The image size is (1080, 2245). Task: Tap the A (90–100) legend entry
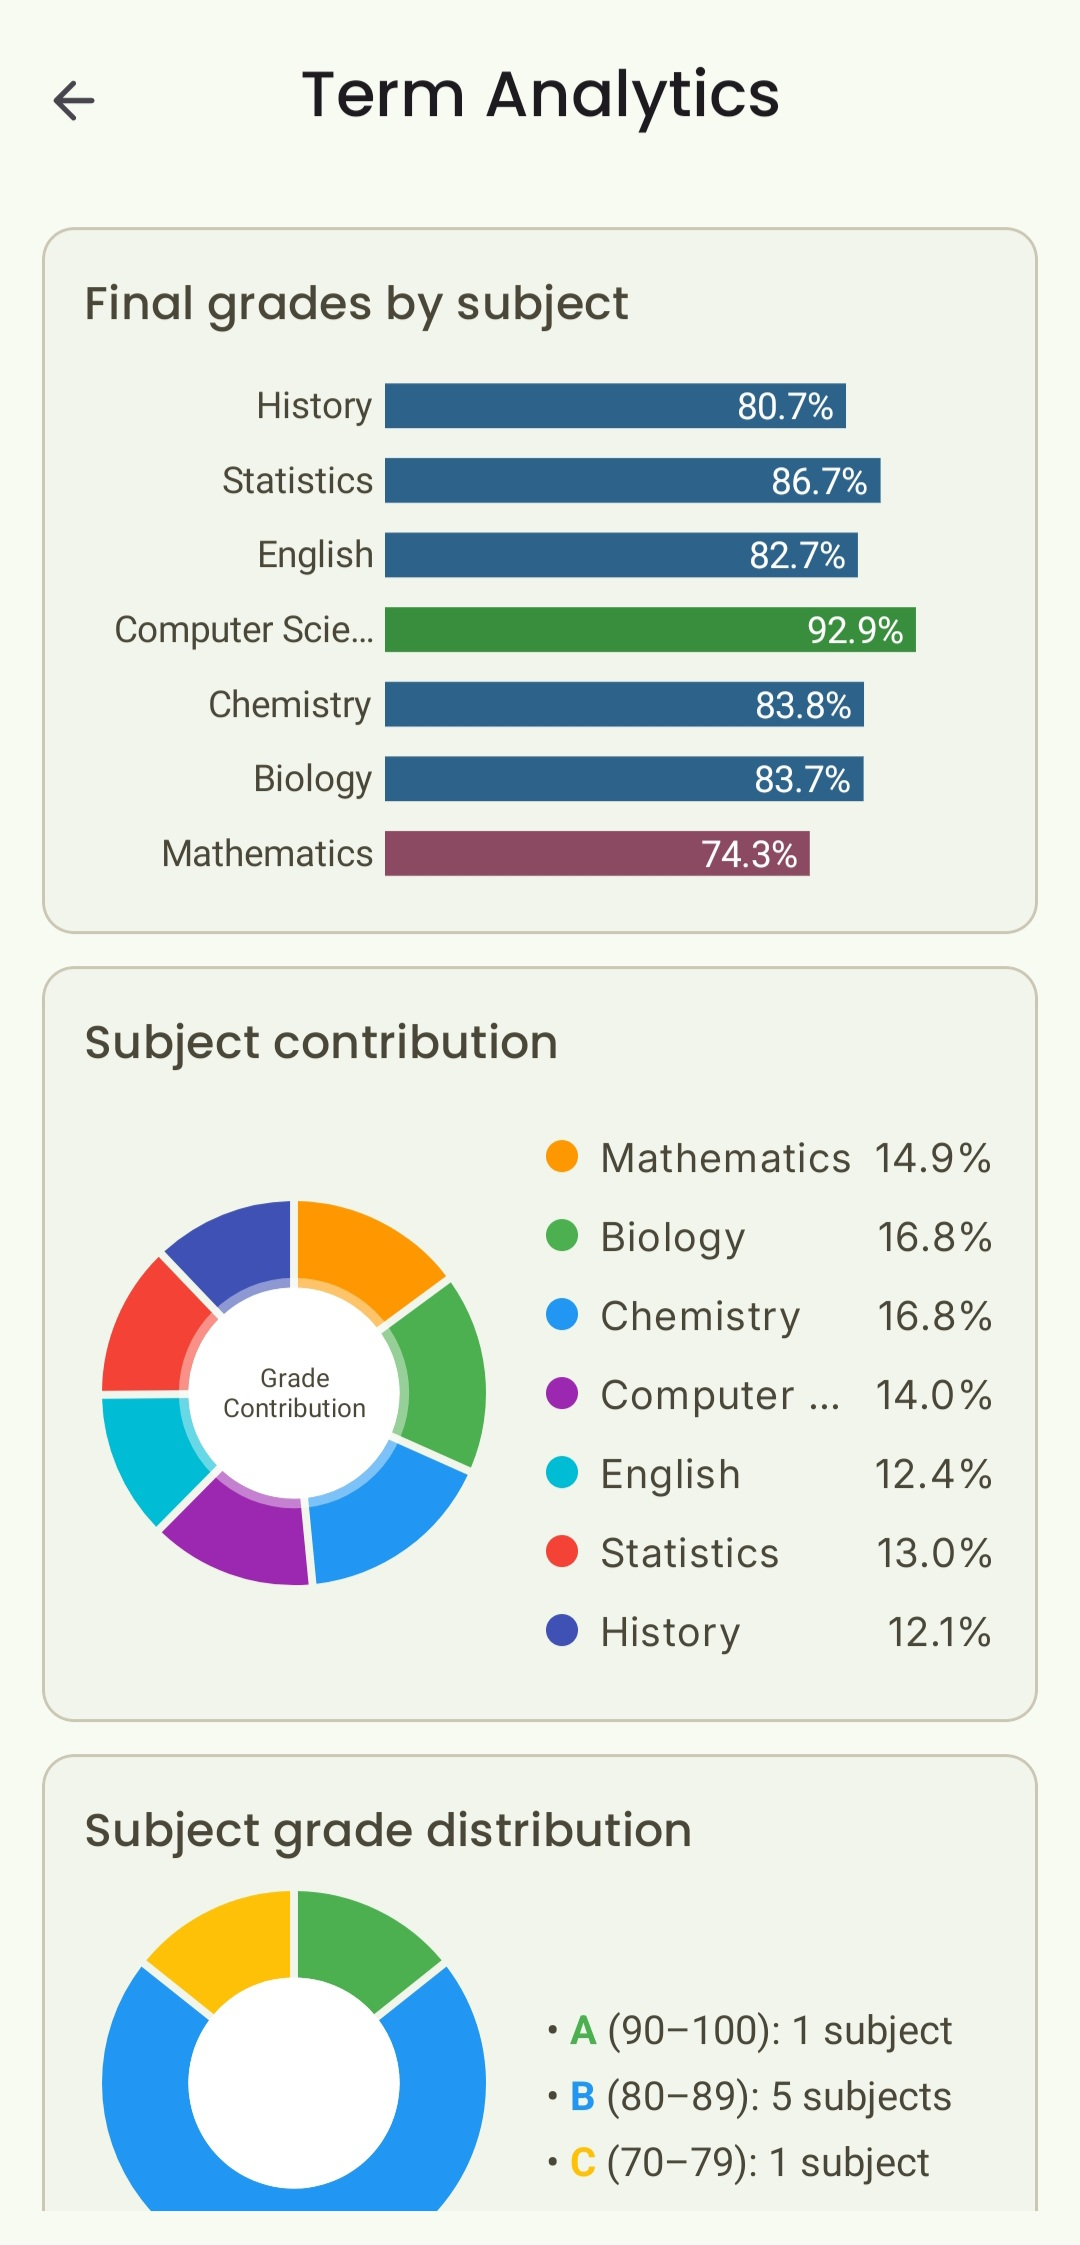760,2031
